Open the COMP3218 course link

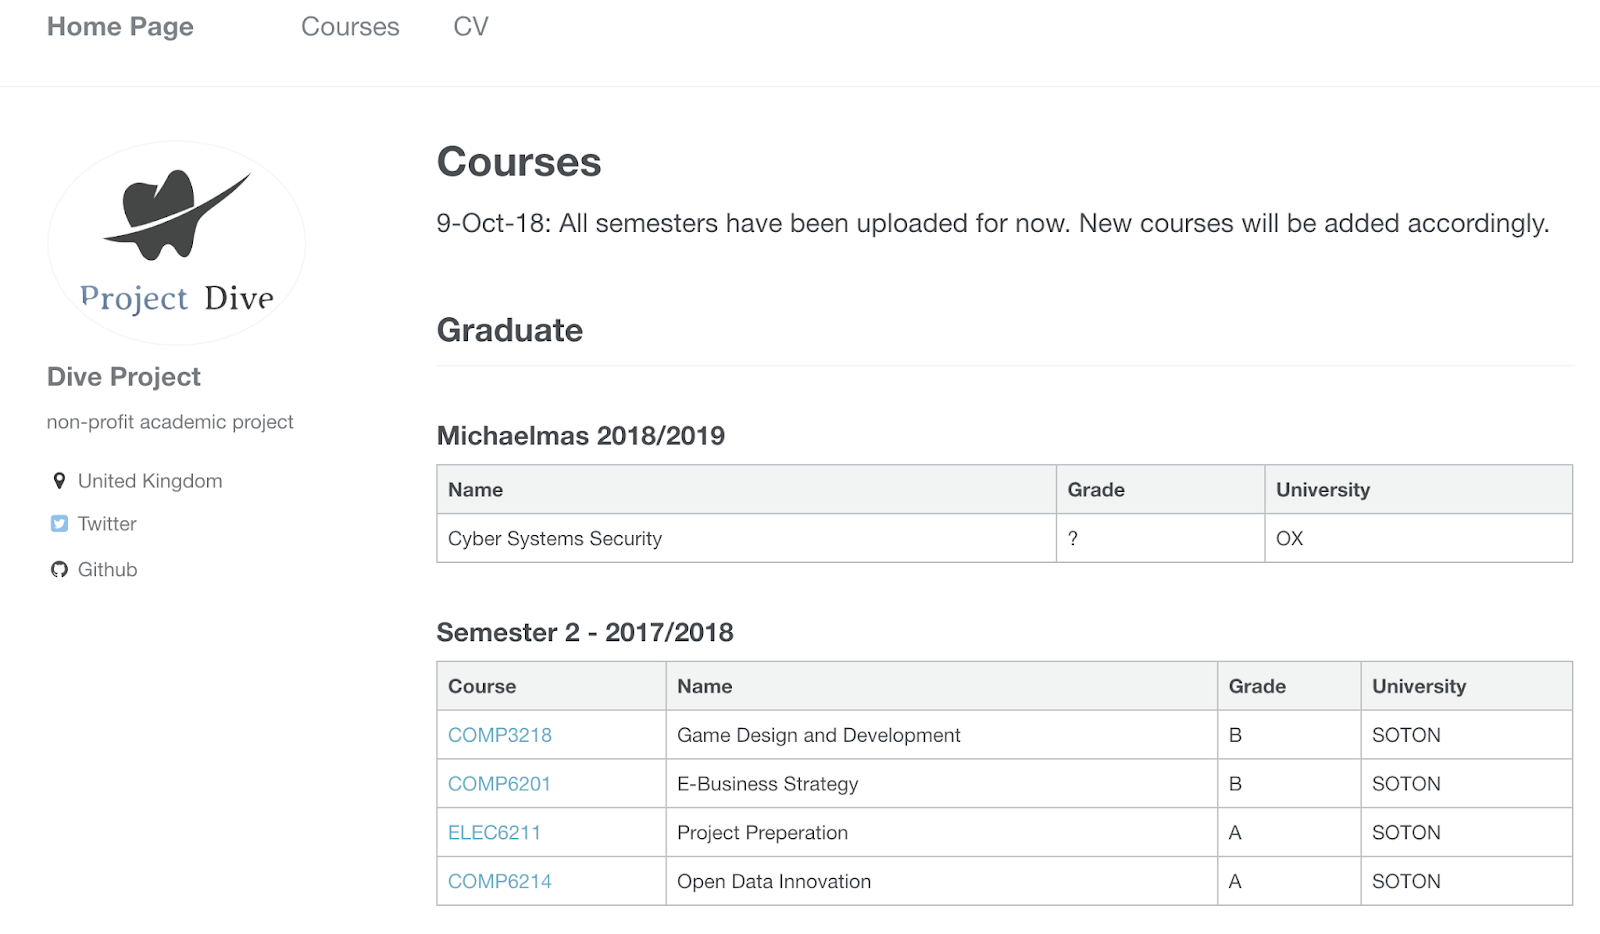pyautogui.click(x=500, y=735)
